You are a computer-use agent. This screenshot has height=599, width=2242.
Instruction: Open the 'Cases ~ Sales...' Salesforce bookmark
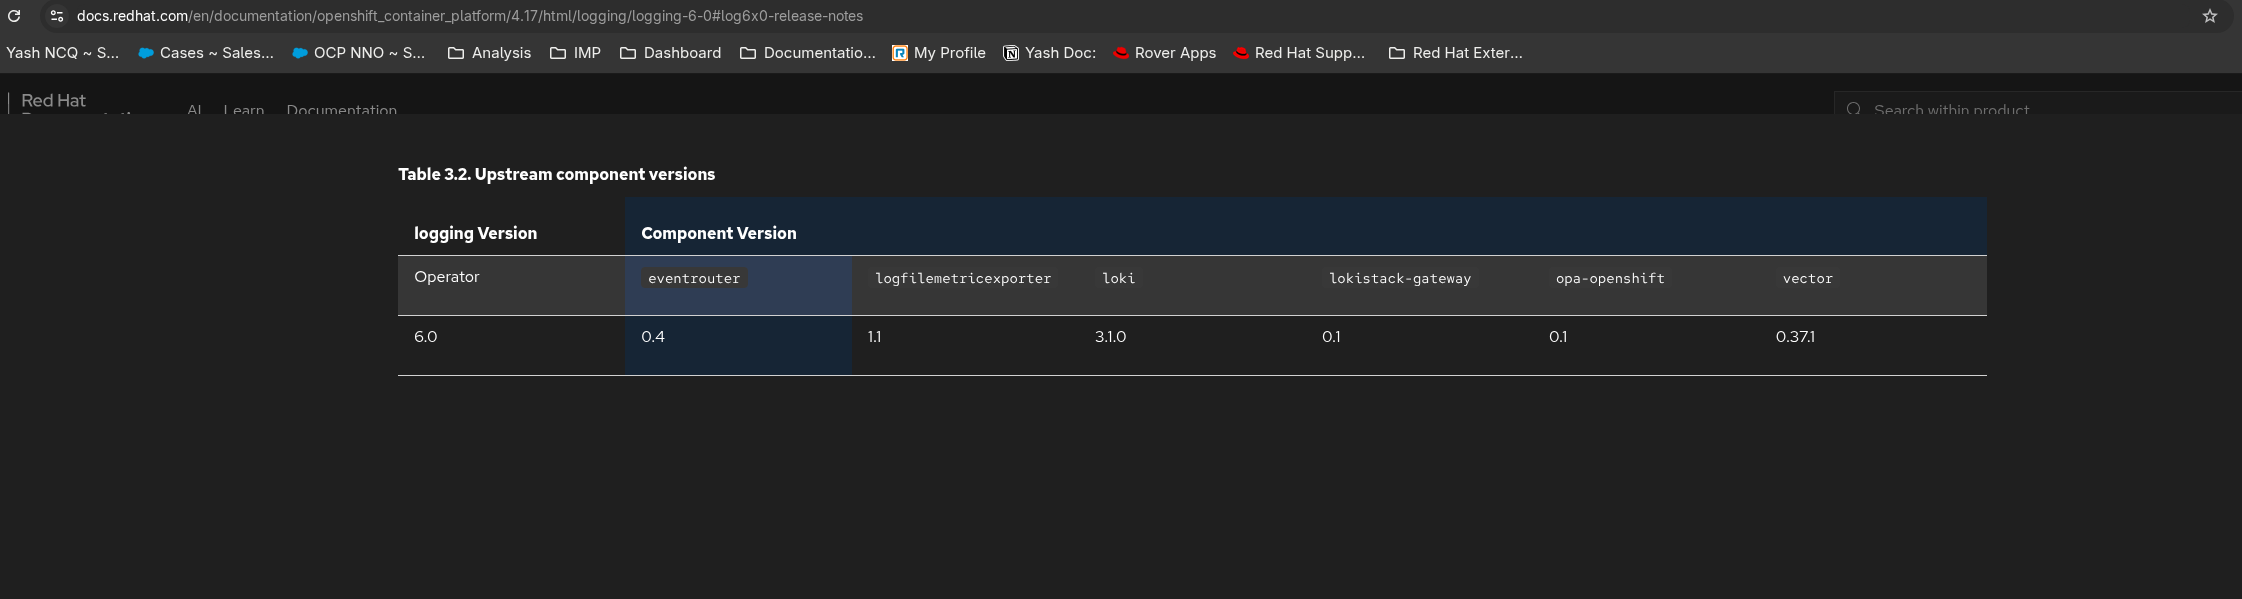(206, 53)
